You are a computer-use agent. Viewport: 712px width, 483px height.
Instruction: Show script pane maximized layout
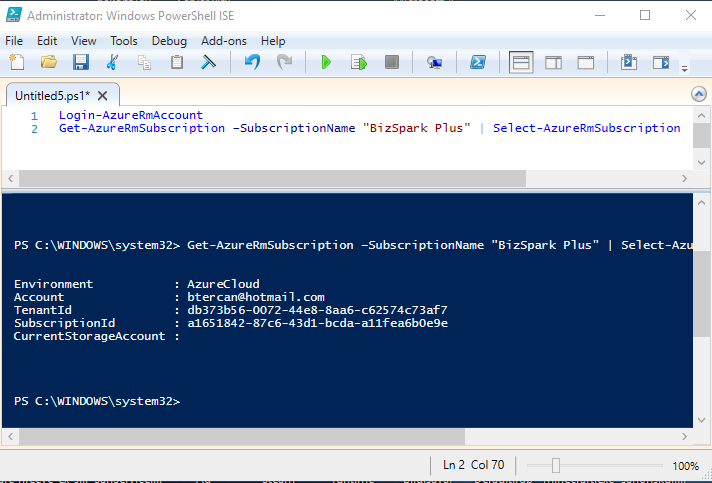(586, 62)
